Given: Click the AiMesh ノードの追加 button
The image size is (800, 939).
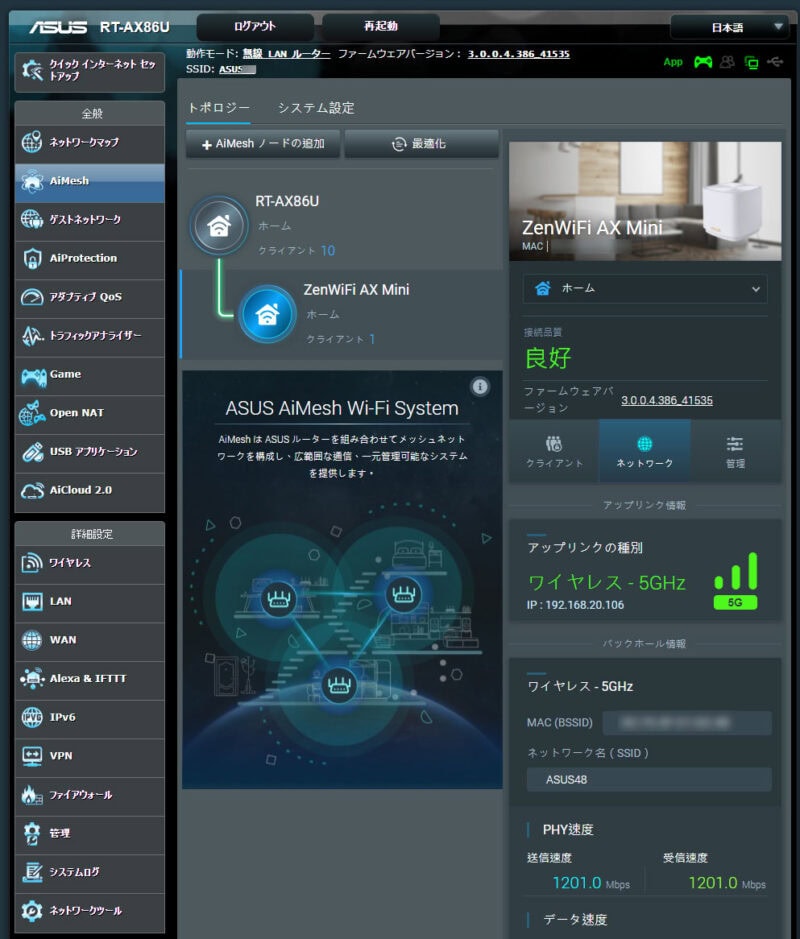Looking at the screenshot, I should click(x=263, y=144).
